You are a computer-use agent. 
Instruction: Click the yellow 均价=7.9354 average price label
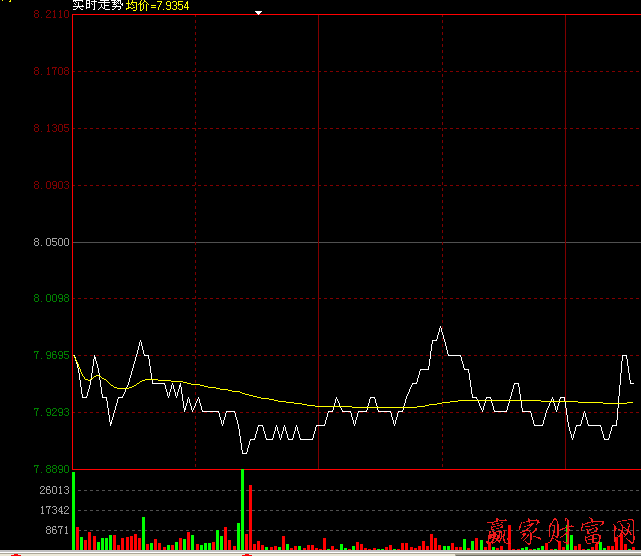157,6
